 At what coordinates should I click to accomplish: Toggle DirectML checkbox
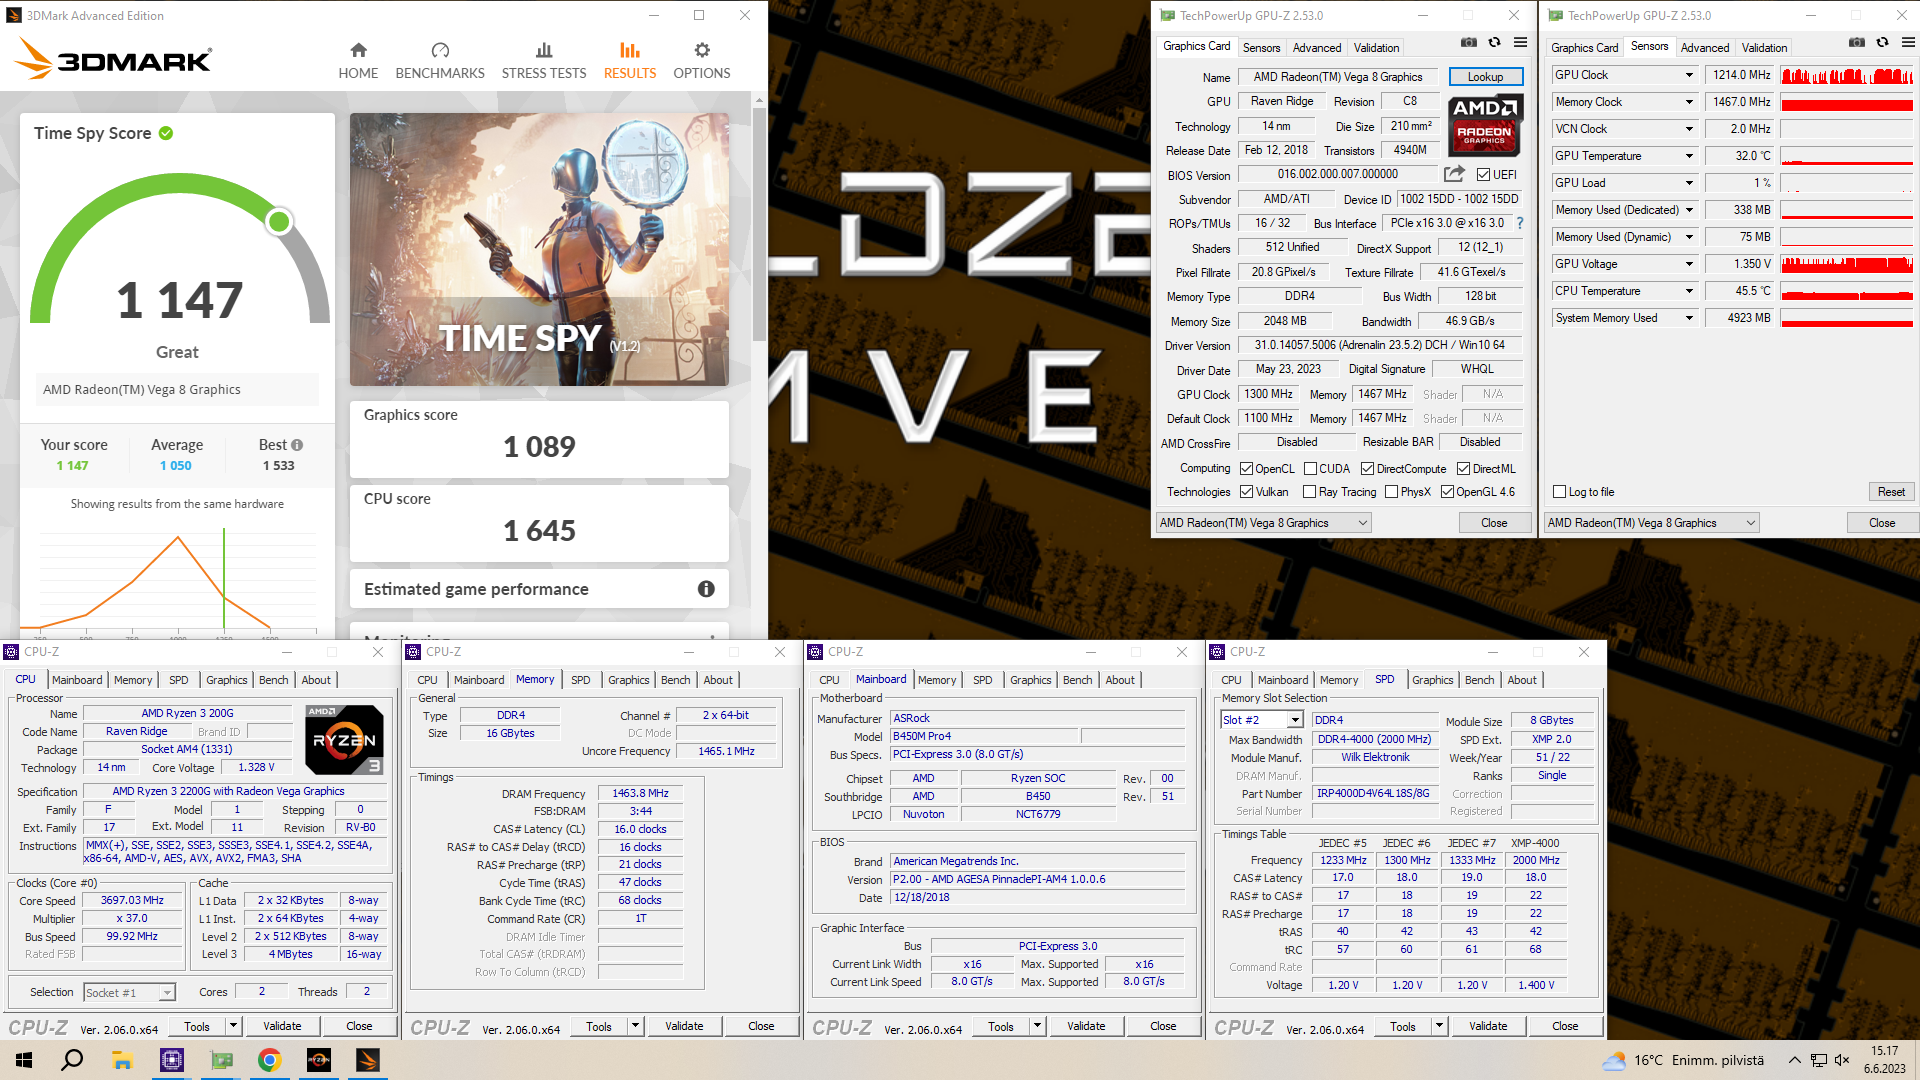point(1463,469)
